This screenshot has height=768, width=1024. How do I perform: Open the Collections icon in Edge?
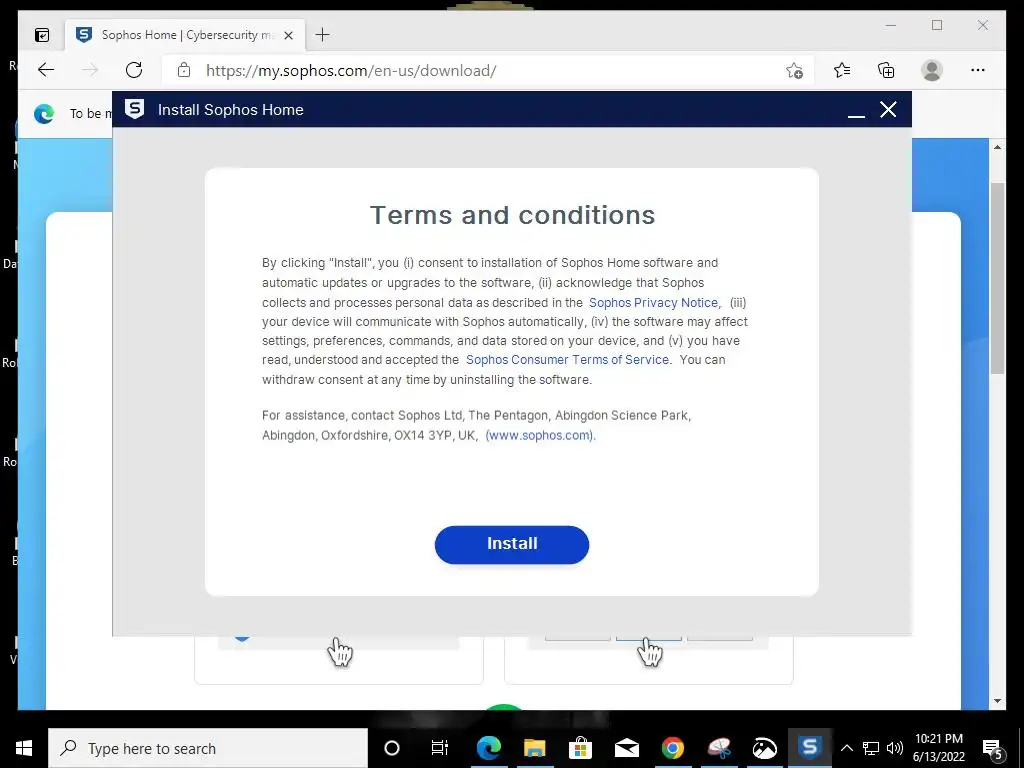(x=886, y=70)
